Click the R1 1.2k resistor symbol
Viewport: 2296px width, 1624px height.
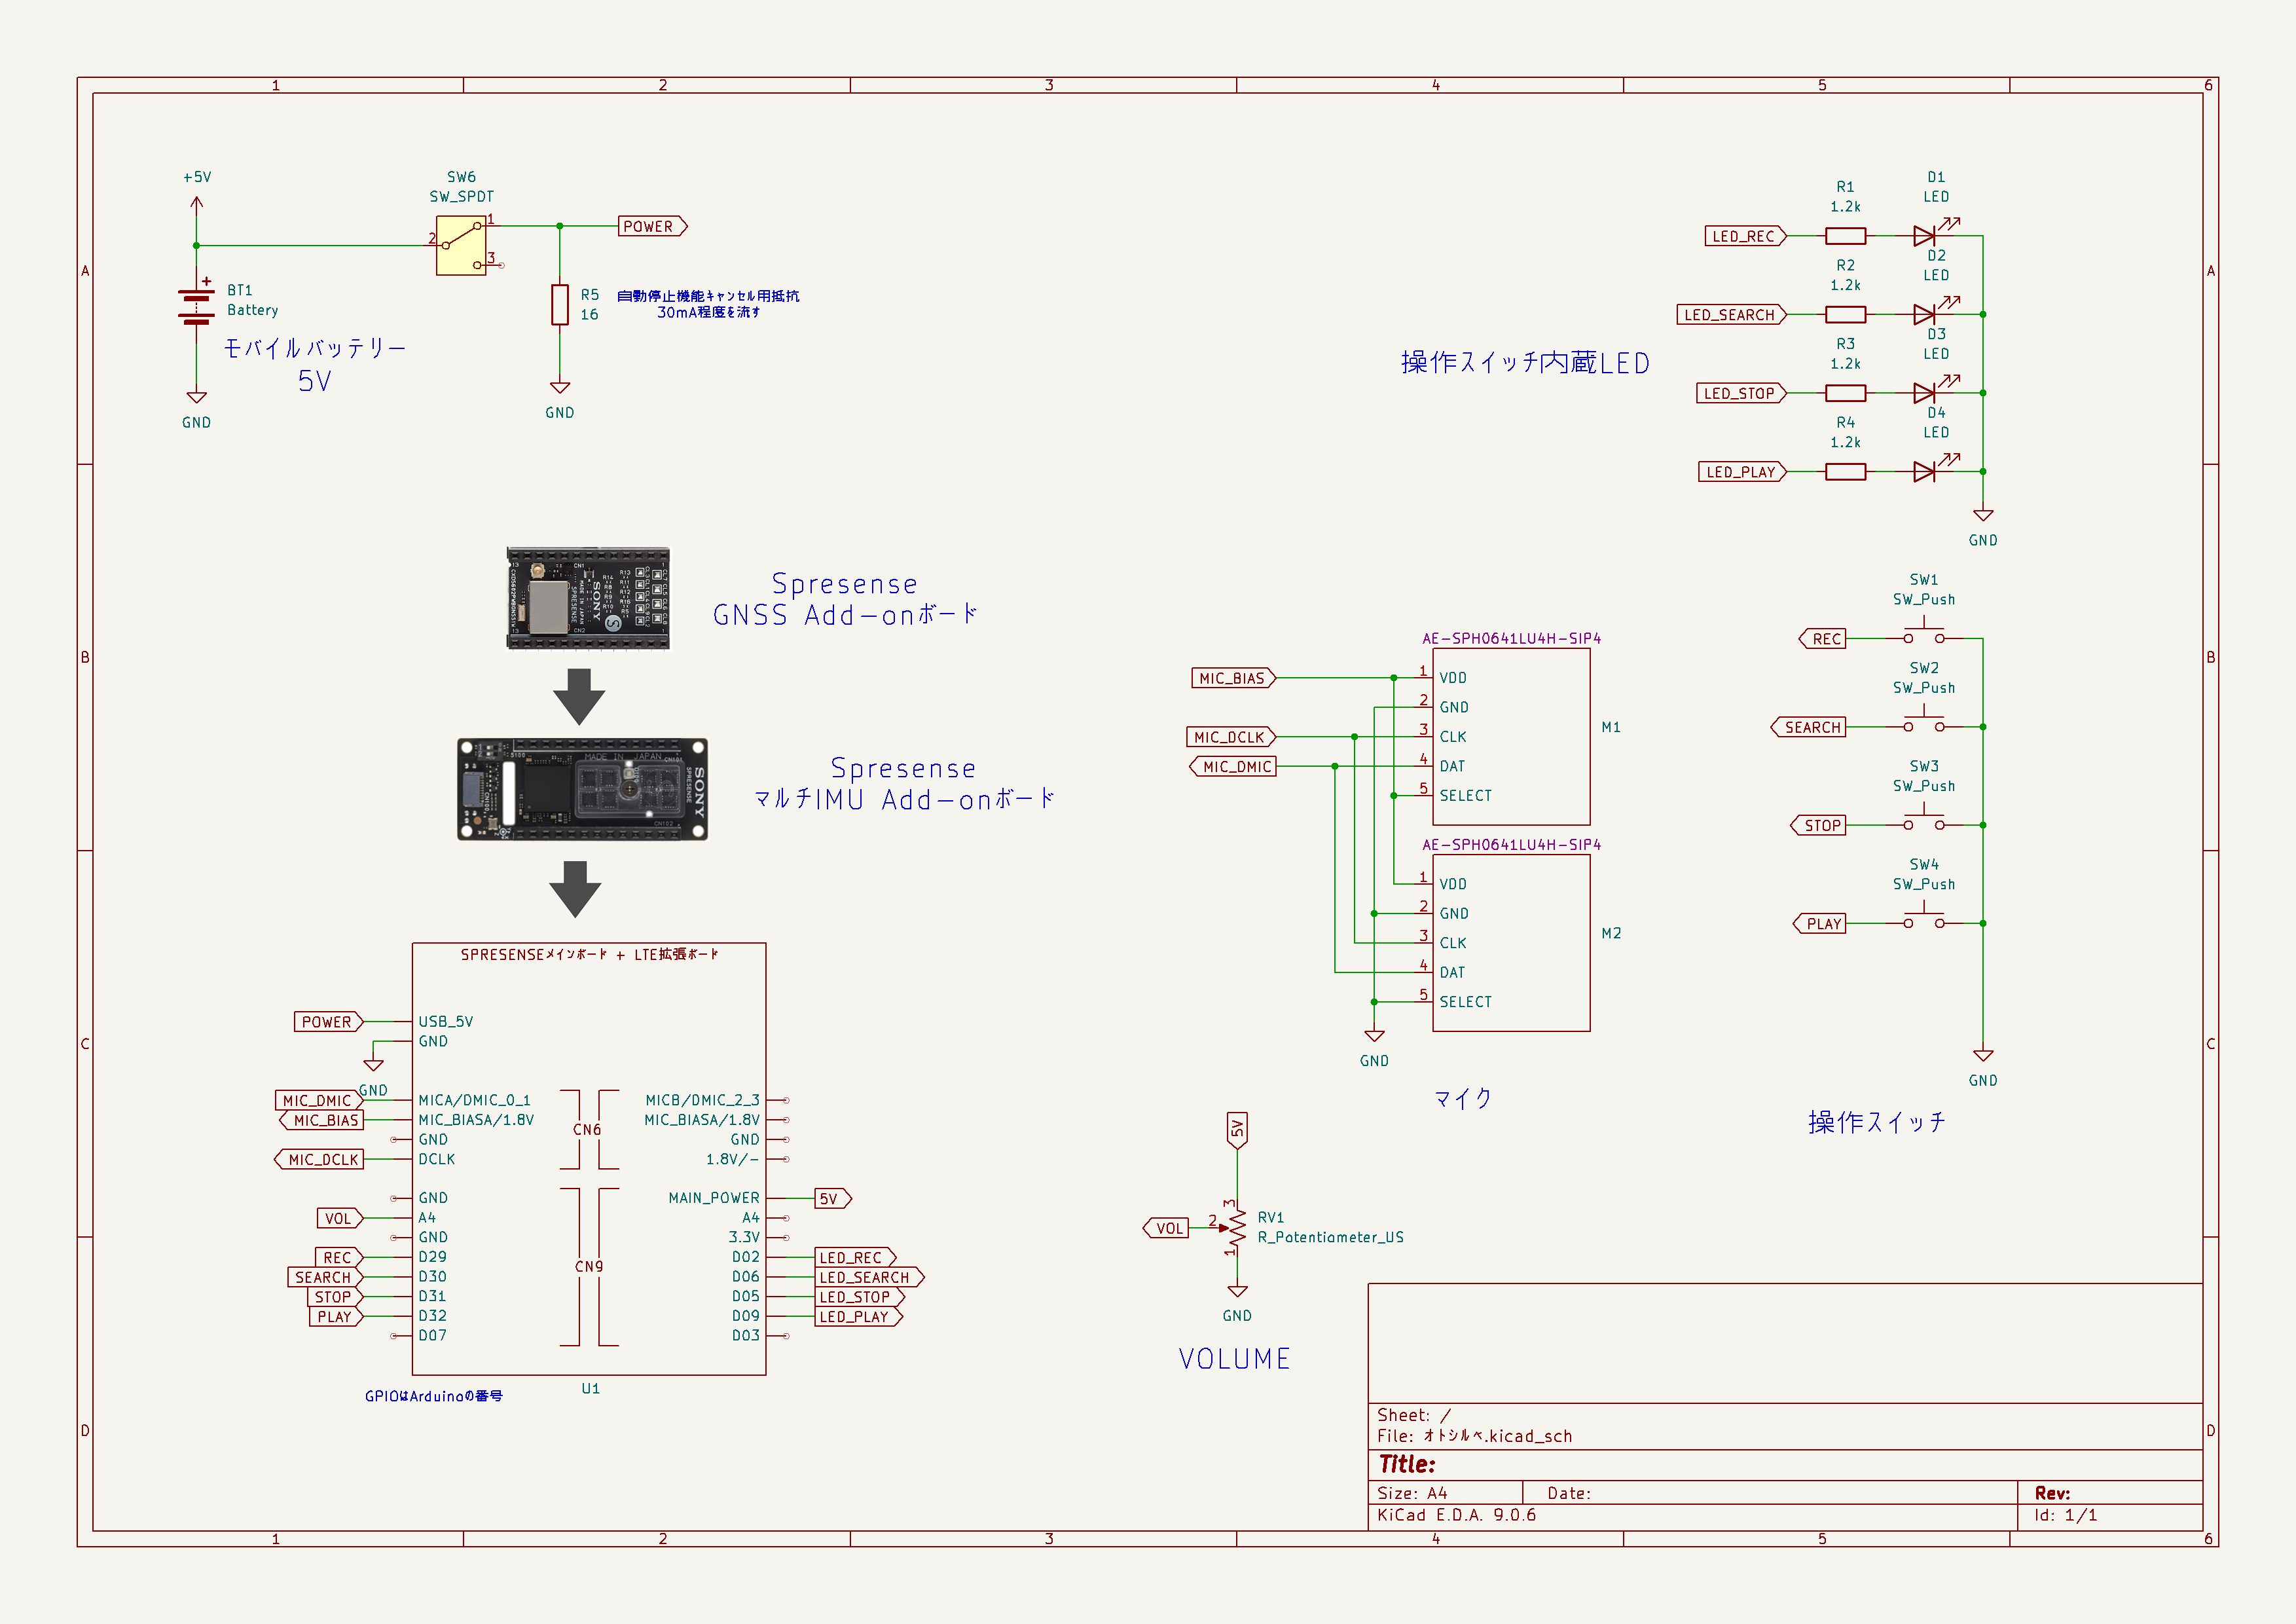1845,236
